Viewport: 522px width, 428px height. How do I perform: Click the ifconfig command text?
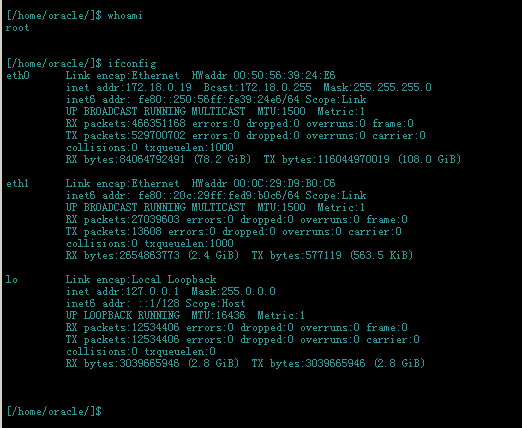point(132,64)
